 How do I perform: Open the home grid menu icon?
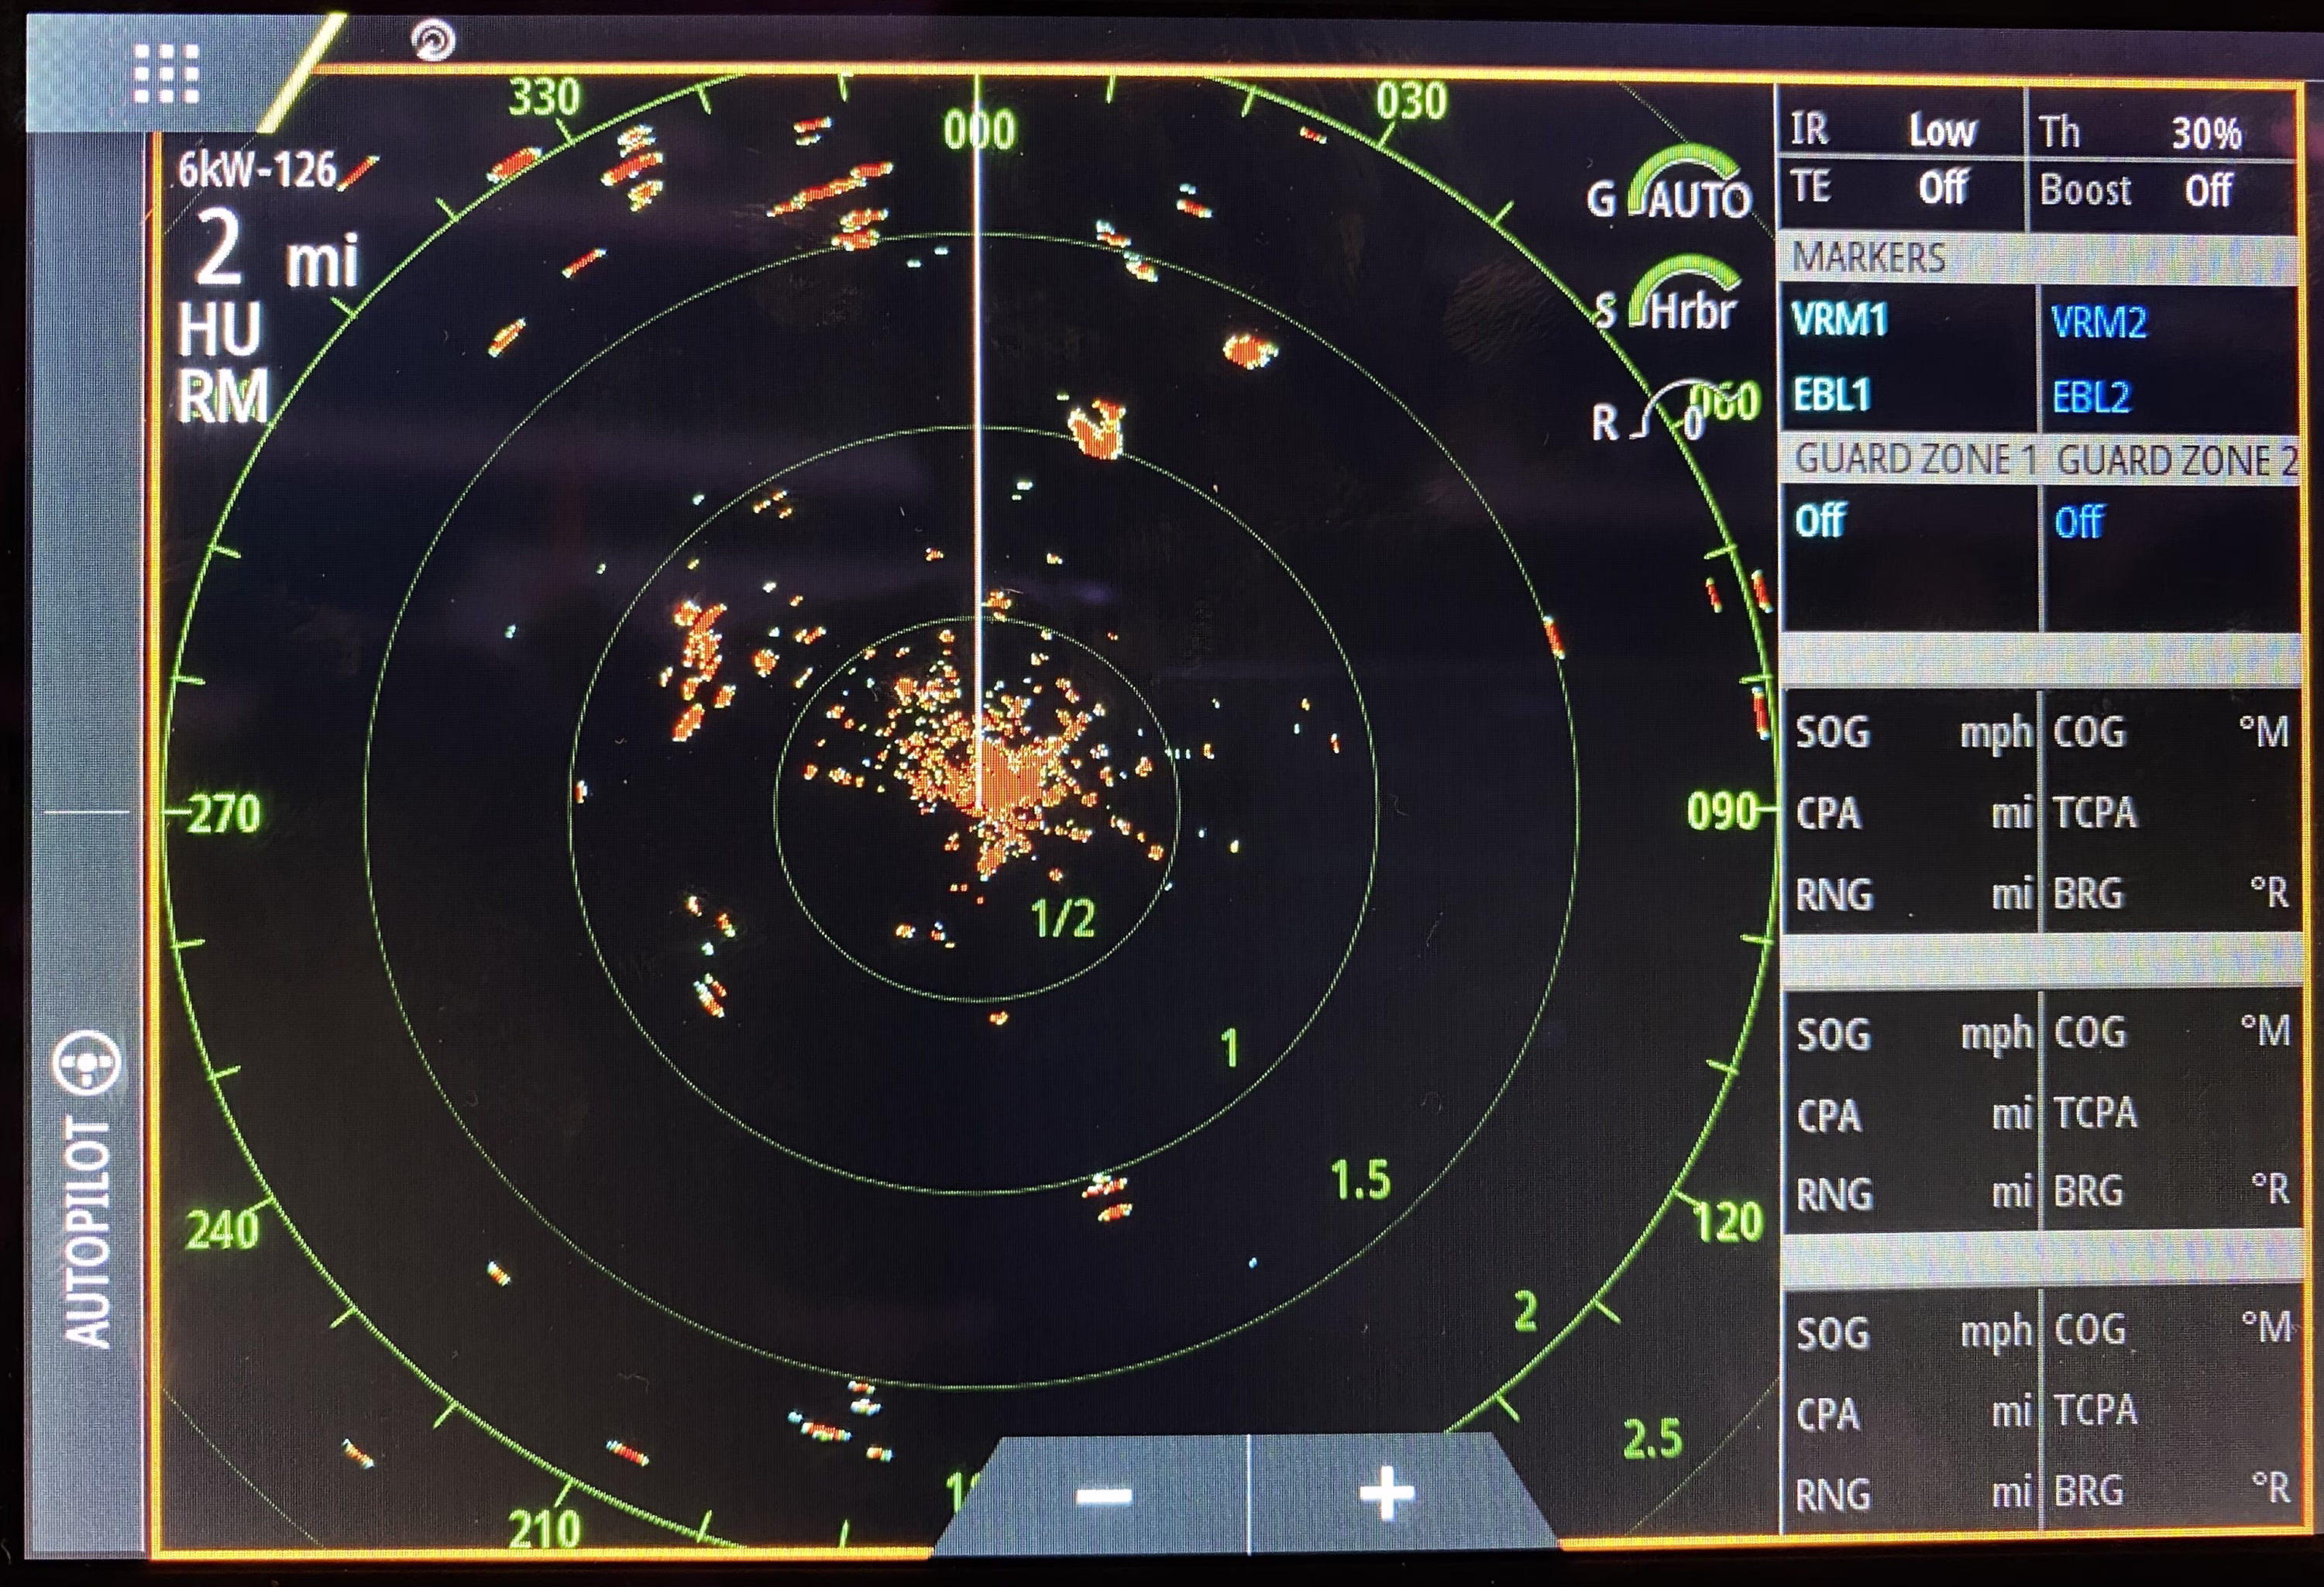click(166, 73)
